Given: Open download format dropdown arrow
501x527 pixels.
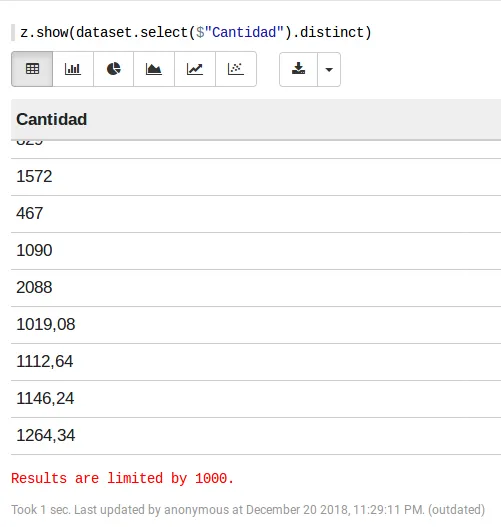Looking at the screenshot, I should 329,69.
